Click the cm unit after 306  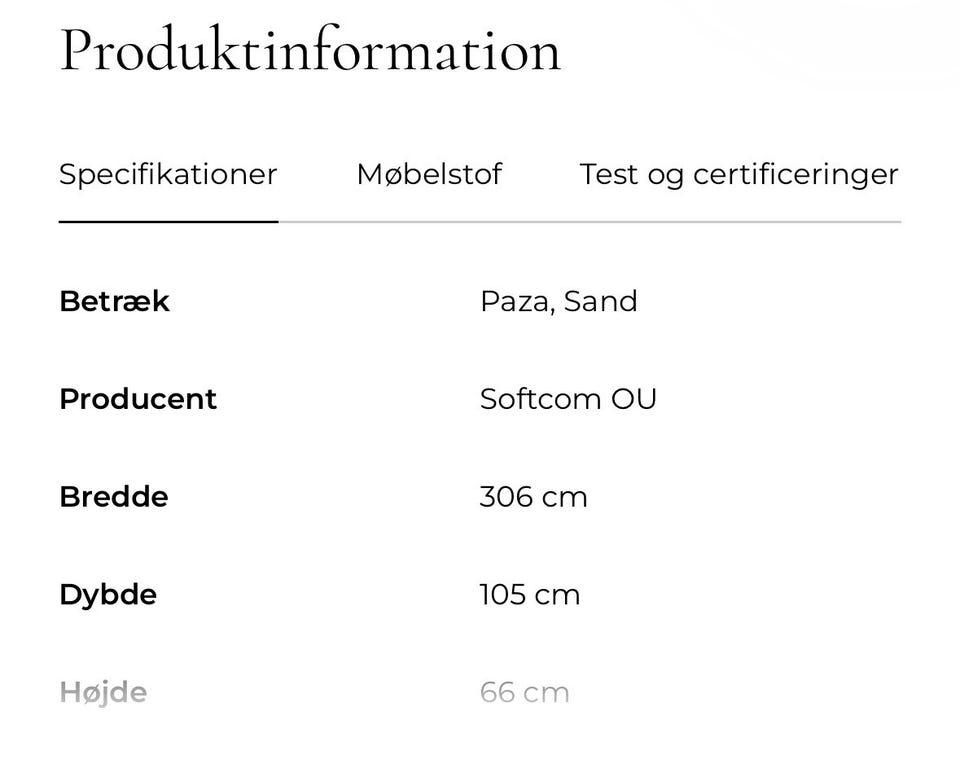[x=564, y=498]
